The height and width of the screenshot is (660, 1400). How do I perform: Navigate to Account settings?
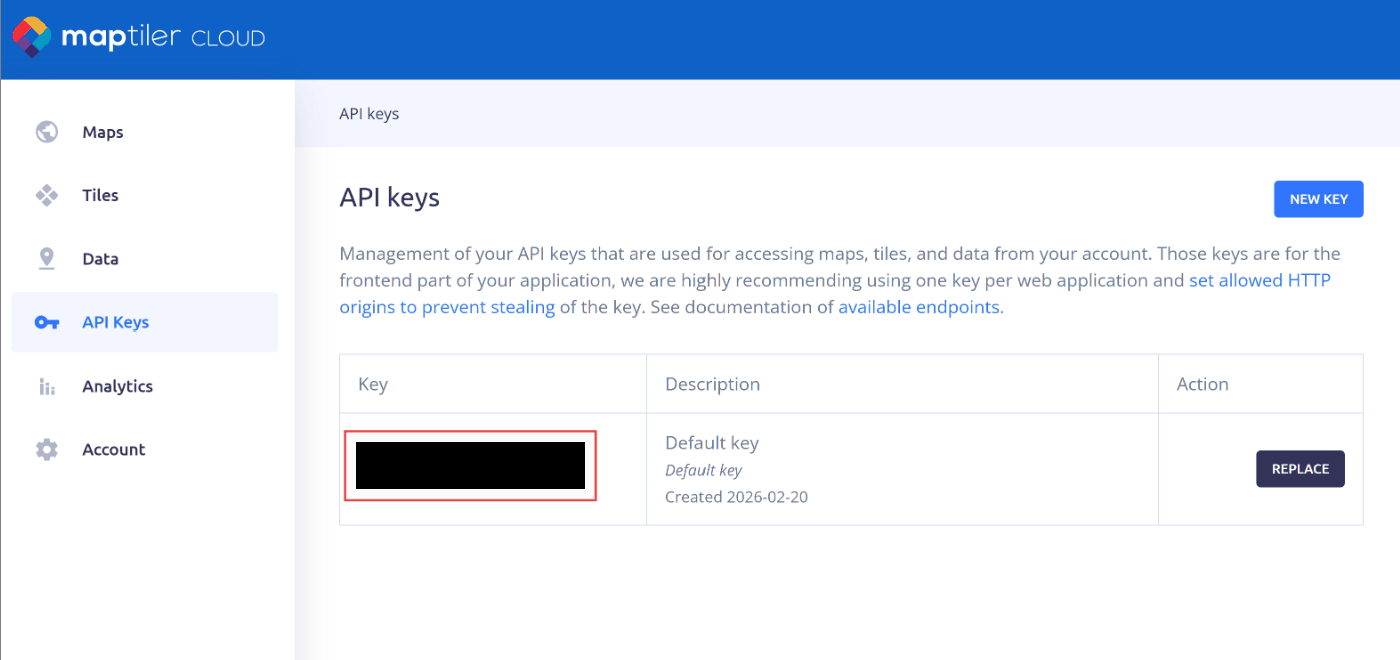[113, 449]
